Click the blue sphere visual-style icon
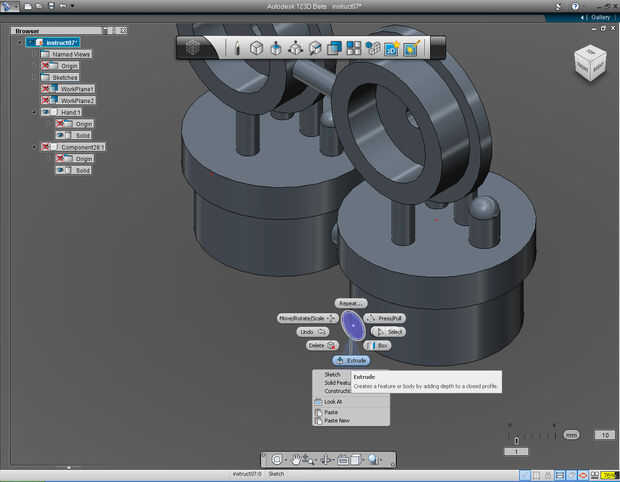The image size is (620, 482). pyautogui.click(x=373, y=459)
